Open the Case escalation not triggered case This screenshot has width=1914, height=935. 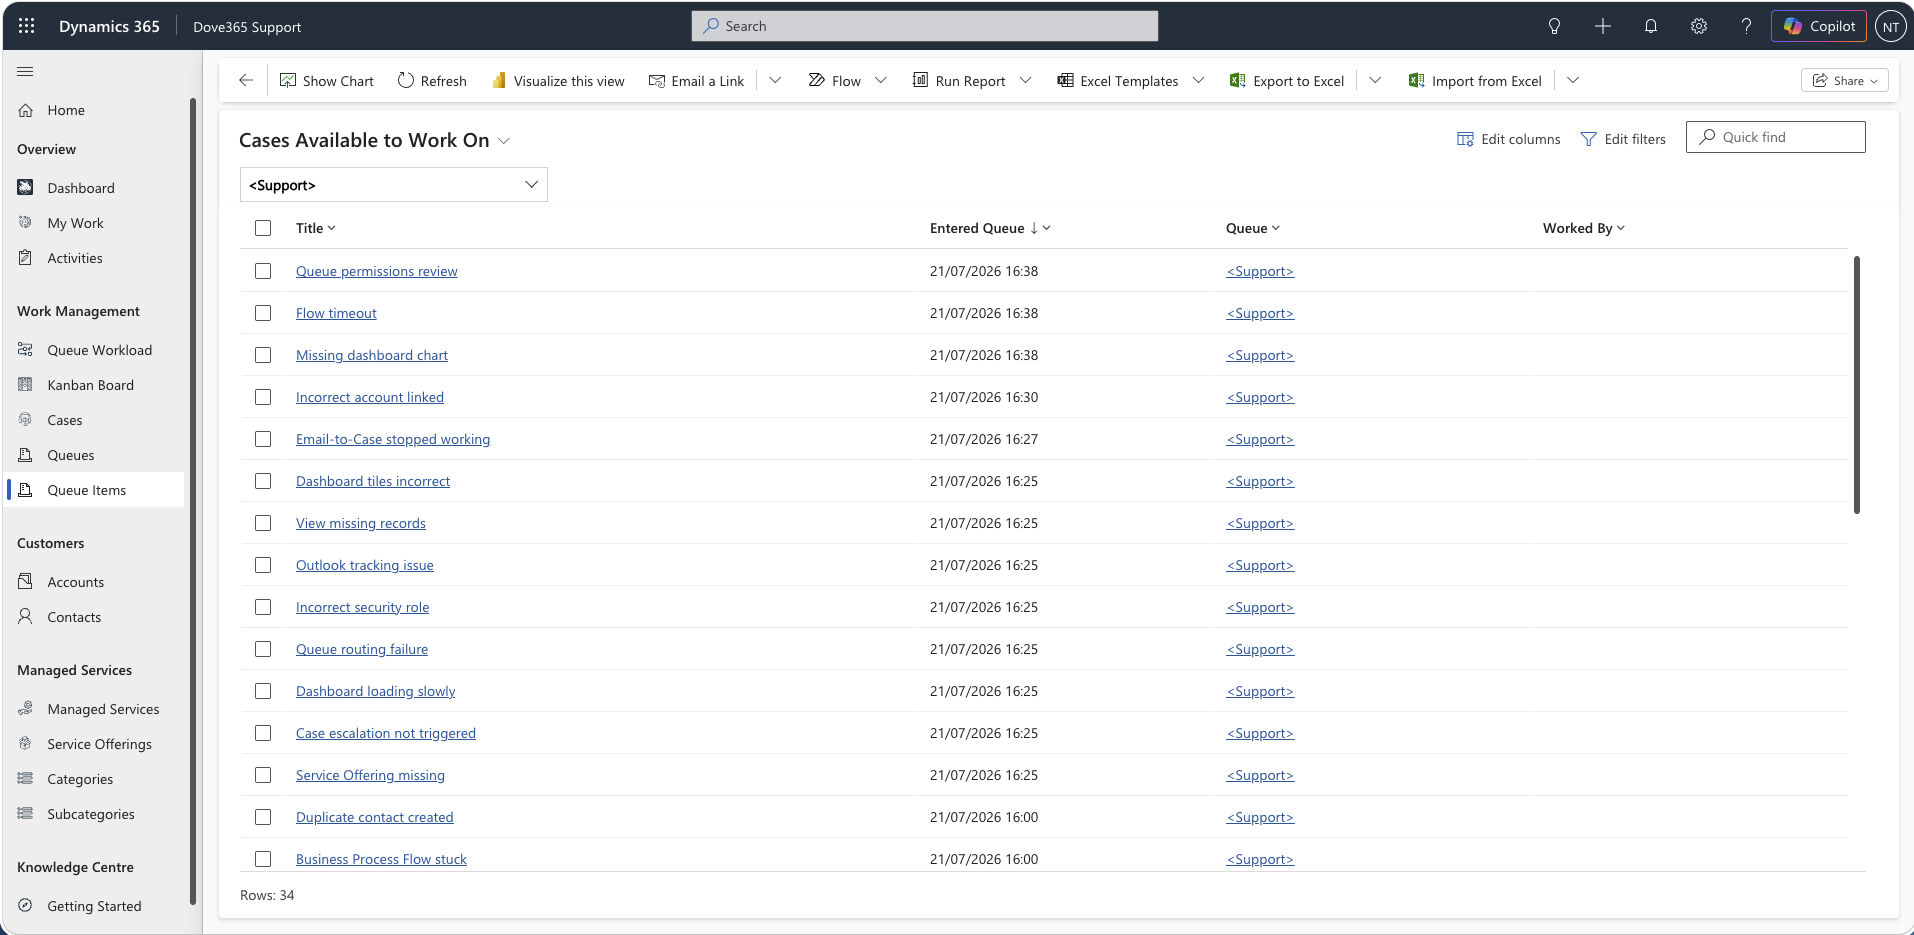[x=386, y=733]
